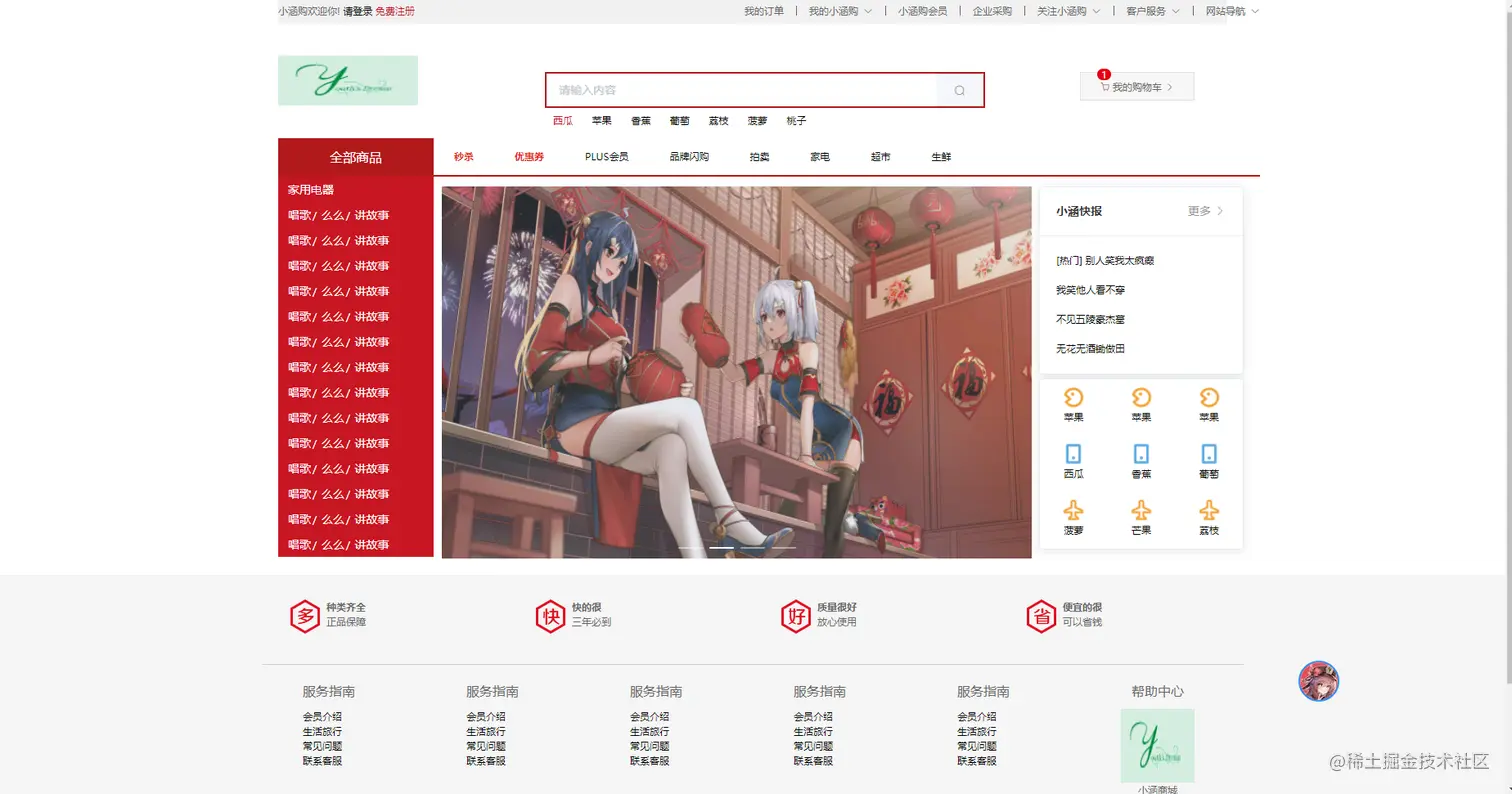Click the red hexagon 多 icon
The width and height of the screenshot is (1512, 794).
click(x=305, y=616)
